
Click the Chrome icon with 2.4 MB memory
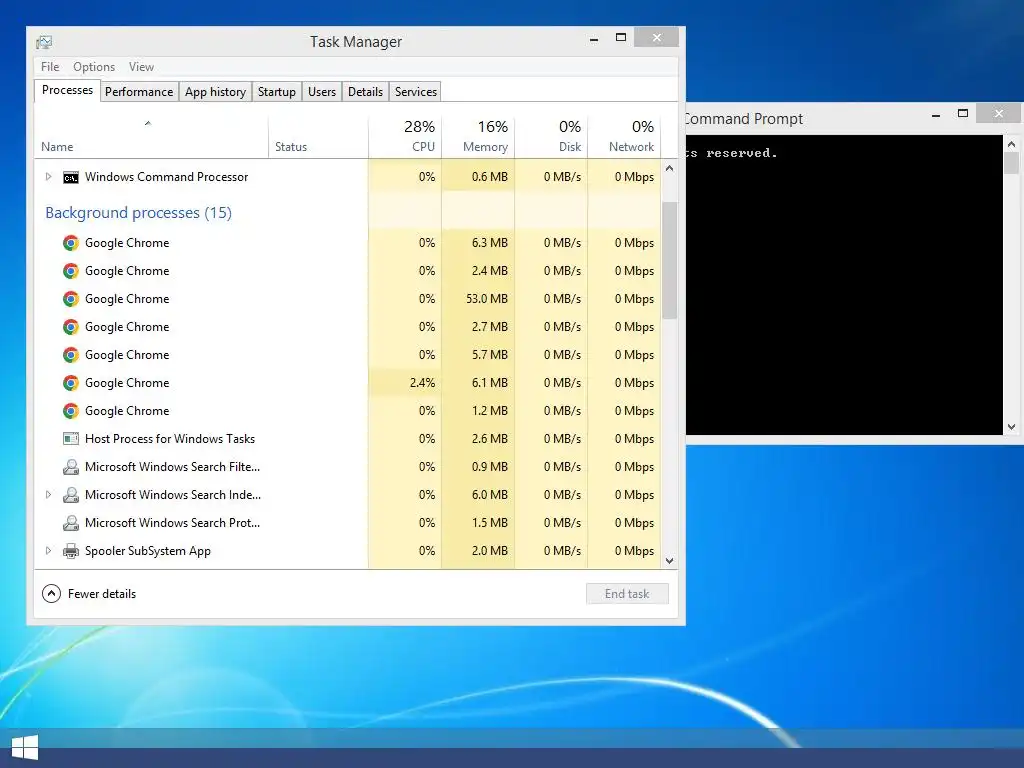(x=71, y=271)
